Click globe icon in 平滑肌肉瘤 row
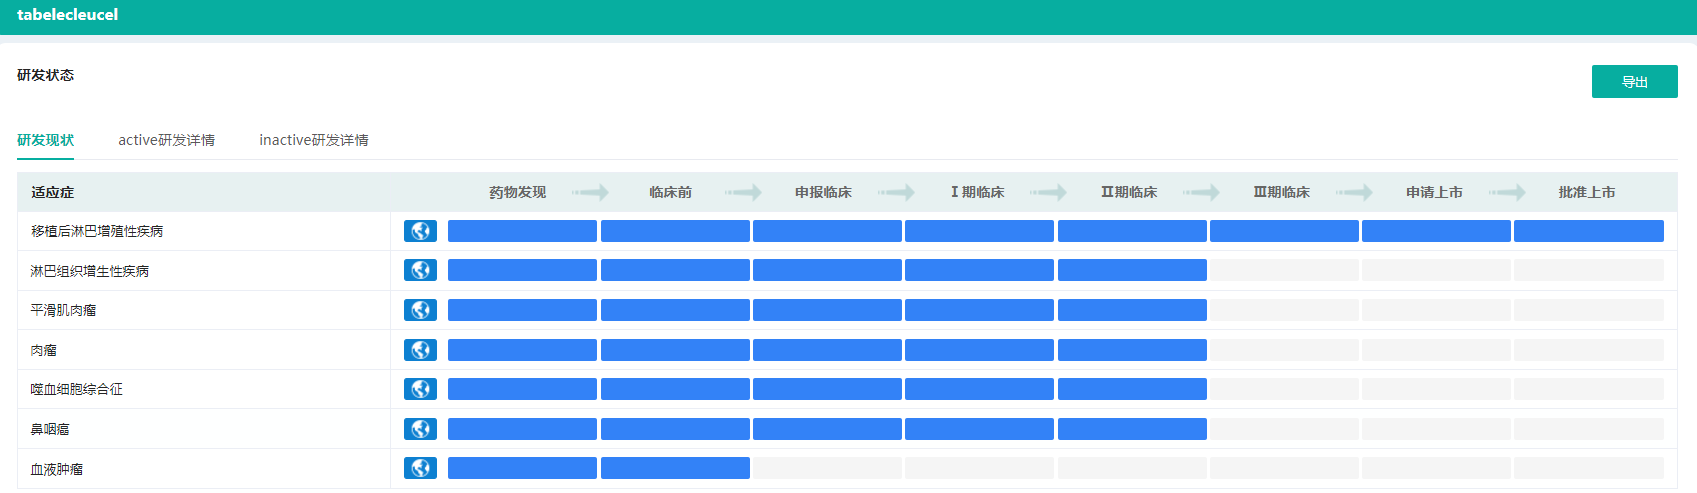Viewport: 1697px width, 493px height. point(420,310)
